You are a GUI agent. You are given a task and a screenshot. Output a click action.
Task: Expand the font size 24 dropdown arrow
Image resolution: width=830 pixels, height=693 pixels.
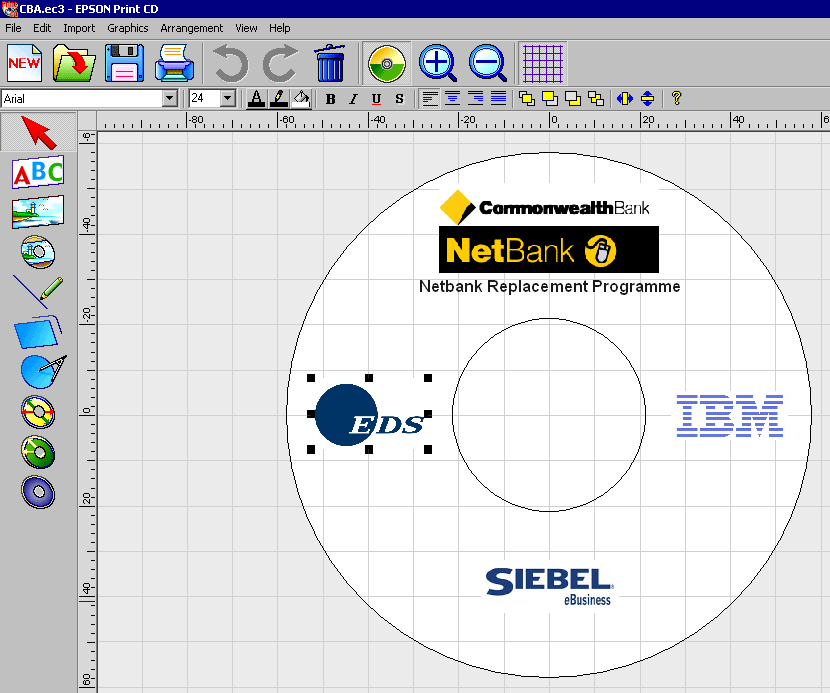point(228,98)
